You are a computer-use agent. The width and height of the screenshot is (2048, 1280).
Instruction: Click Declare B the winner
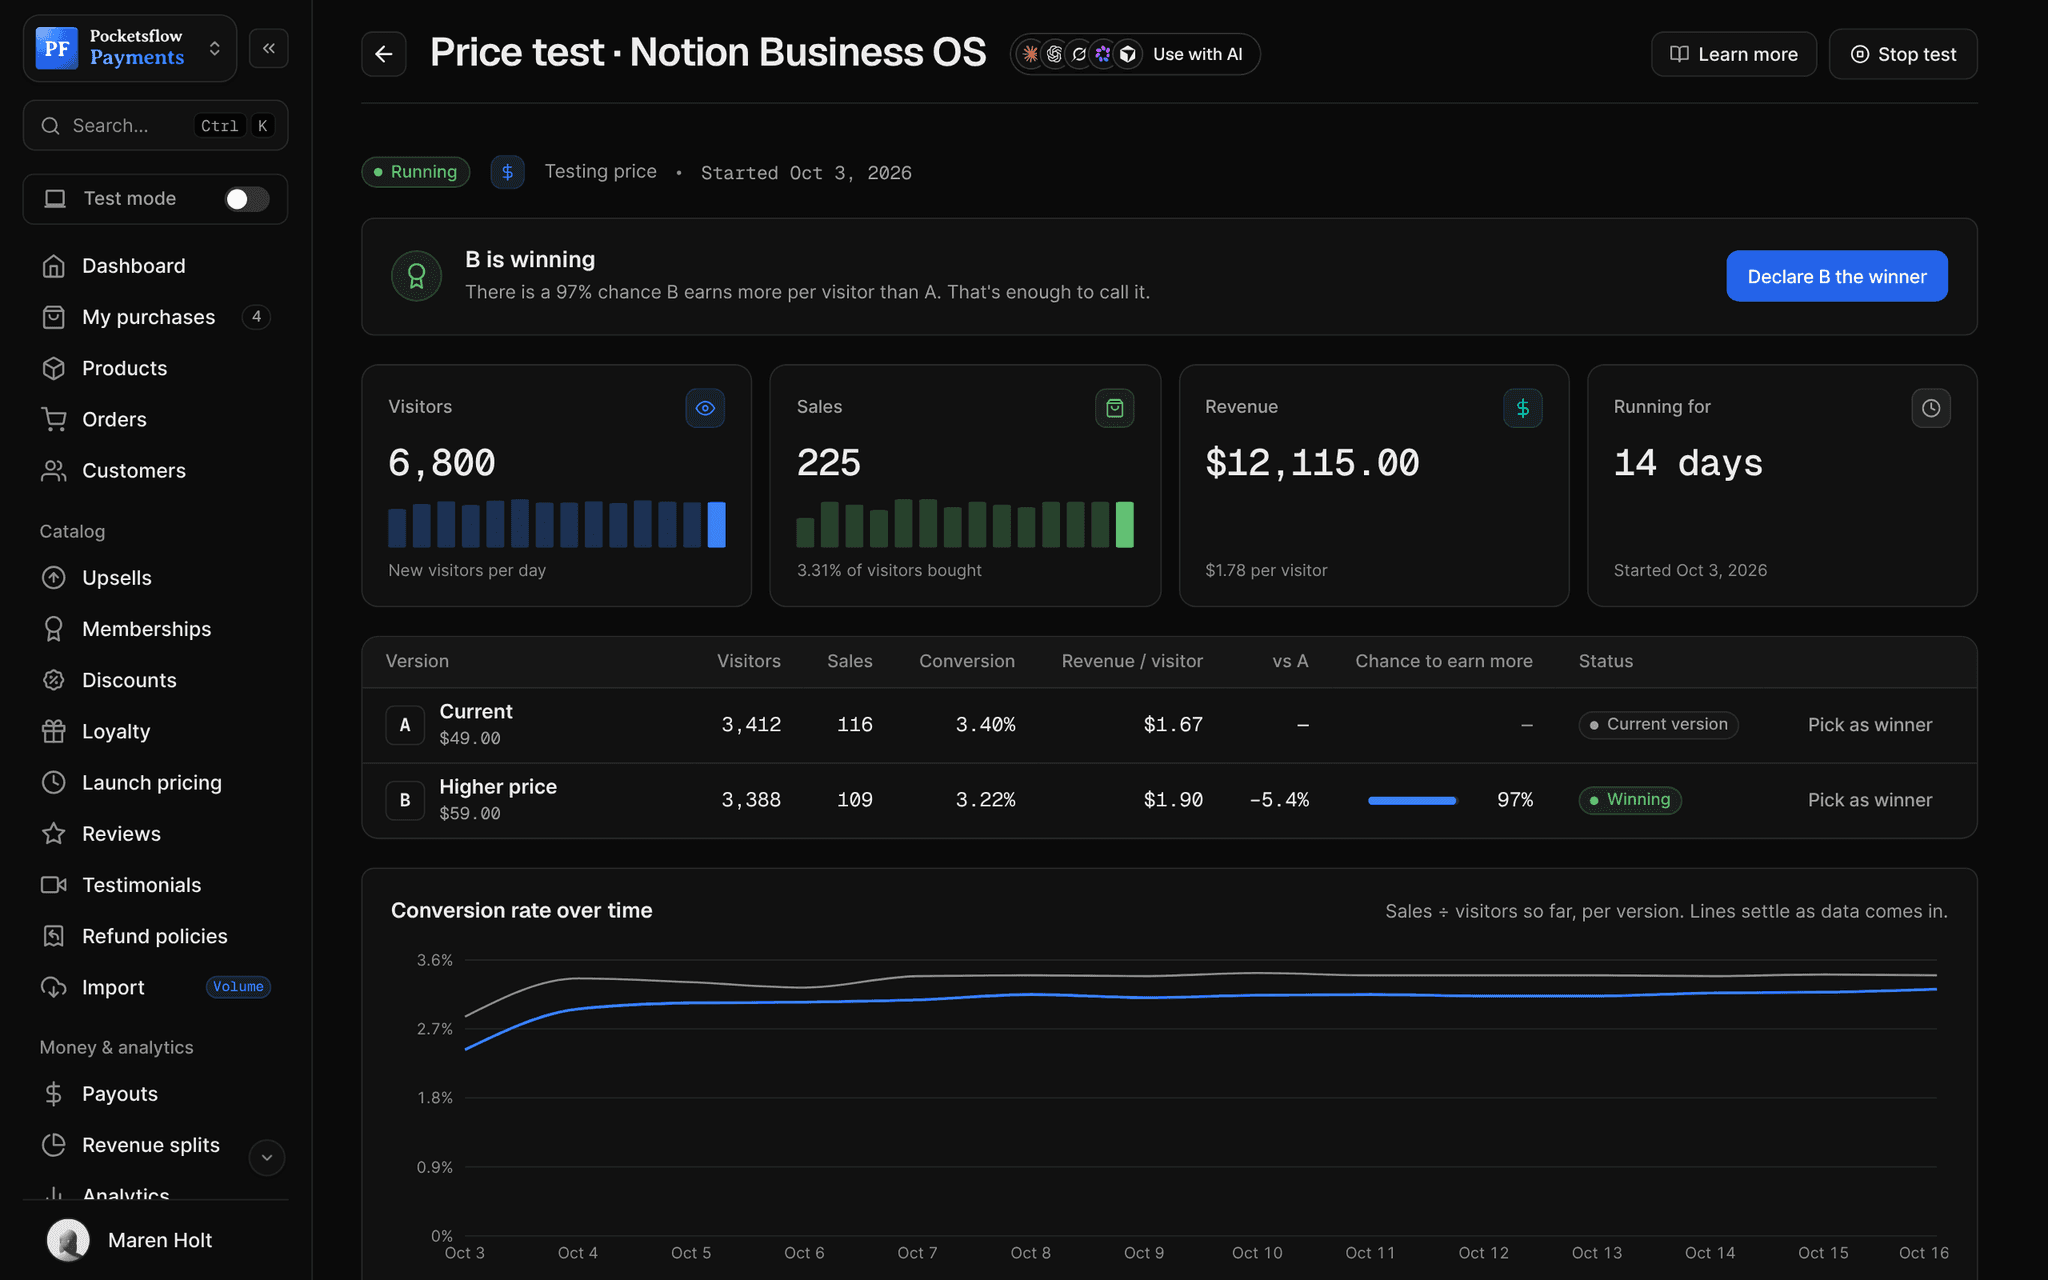[x=1836, y=276]
